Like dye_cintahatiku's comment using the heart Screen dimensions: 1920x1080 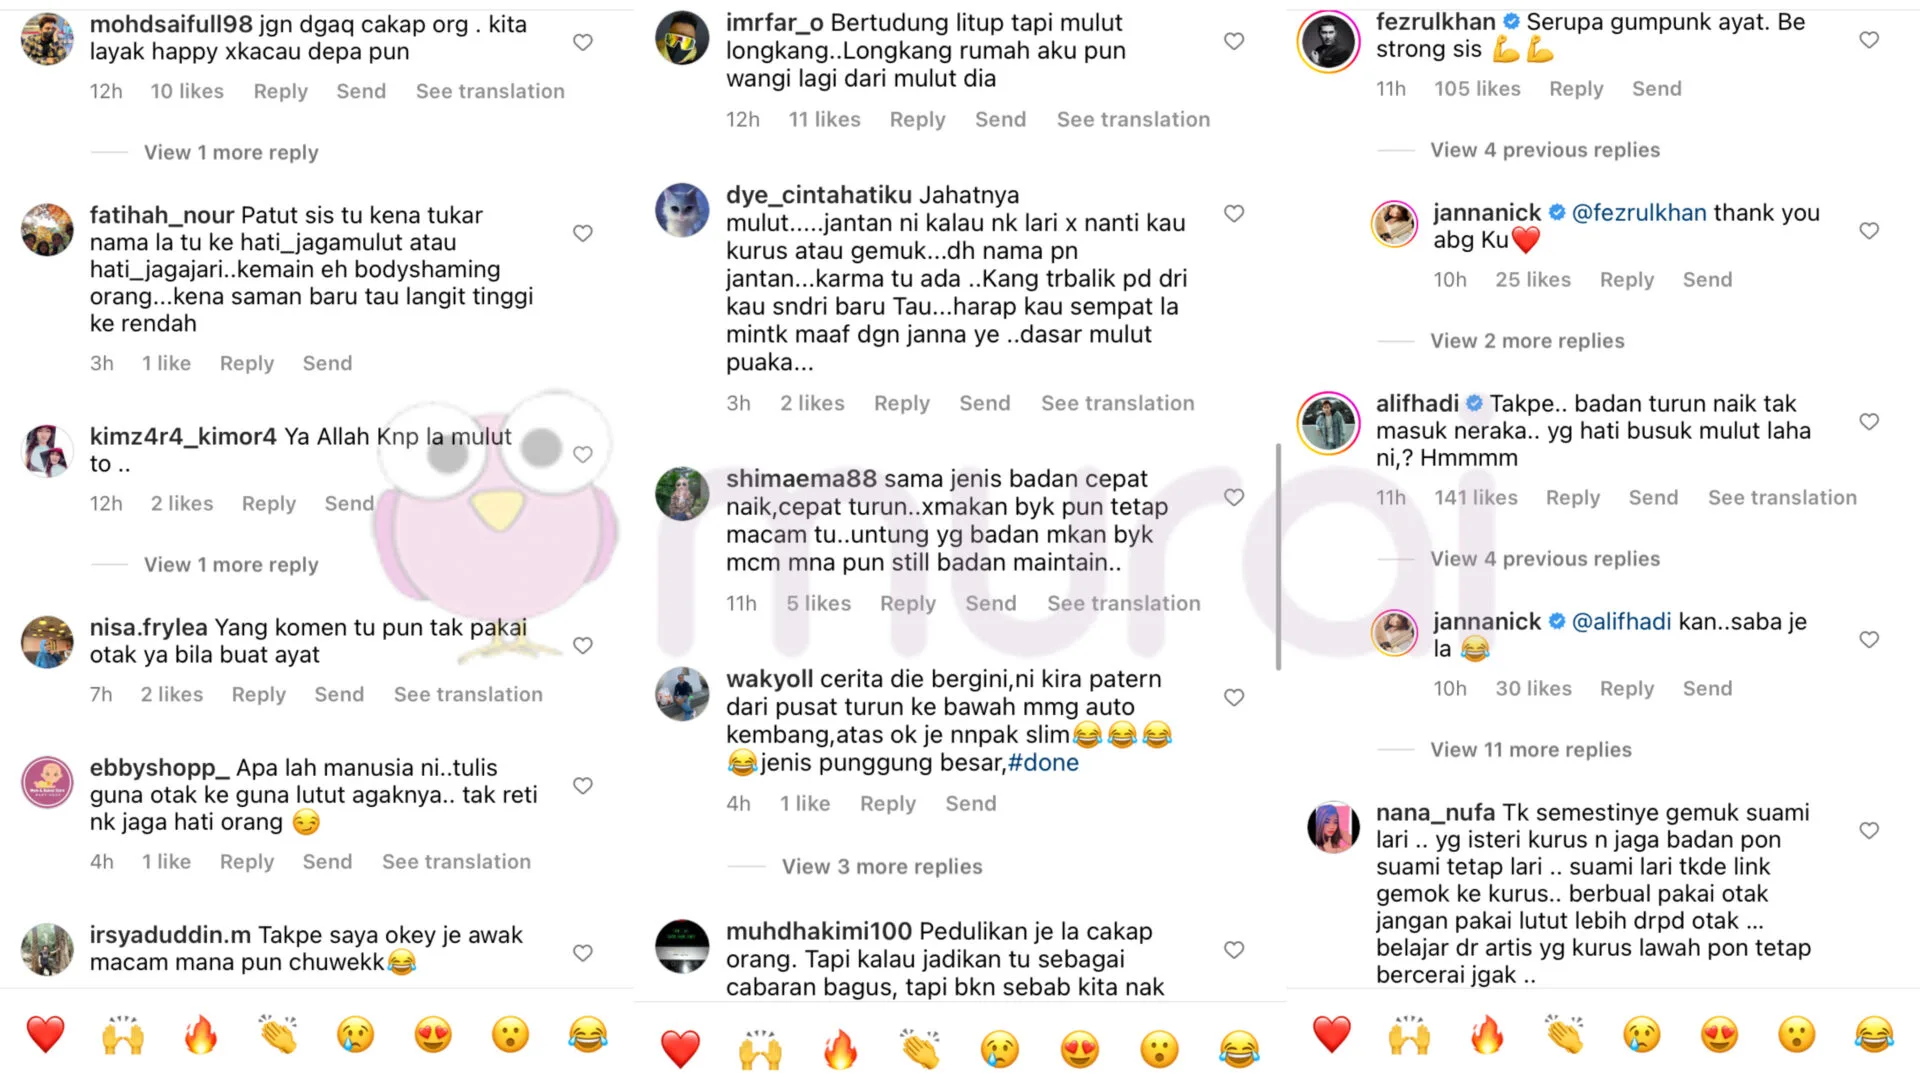pos(1234,213)
